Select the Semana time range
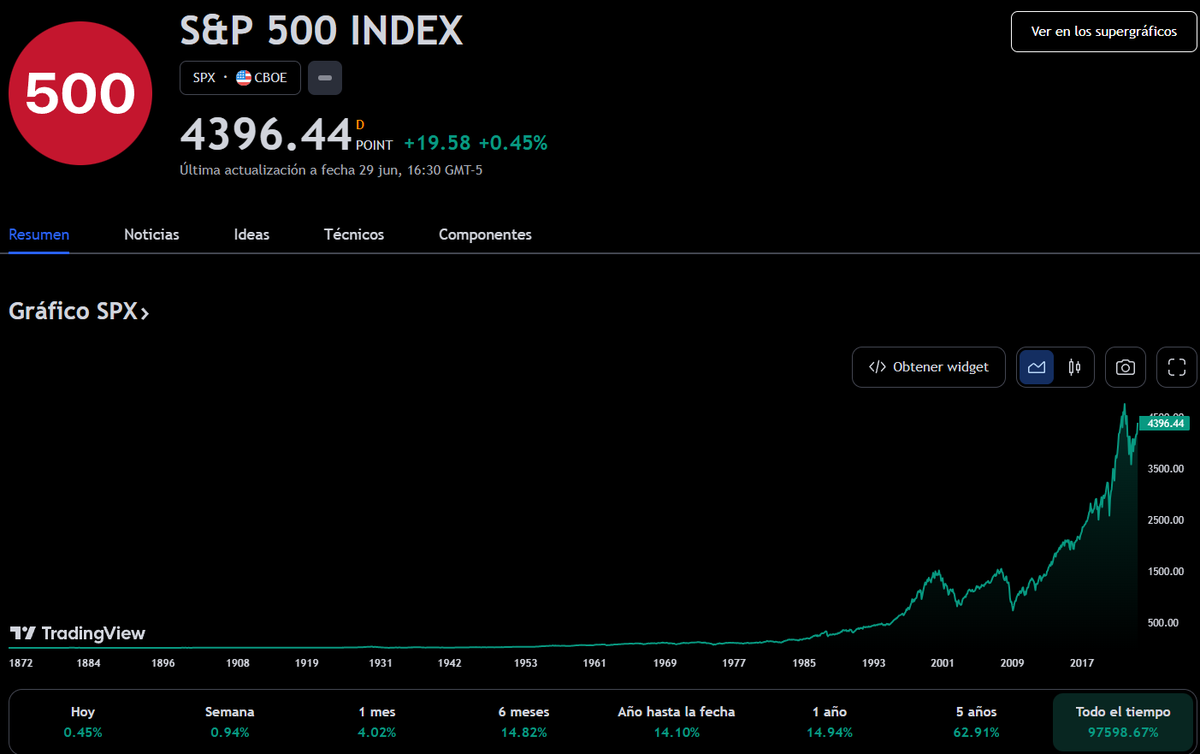This screenshot has height=754, width=1200. click(x=230, y=721)
